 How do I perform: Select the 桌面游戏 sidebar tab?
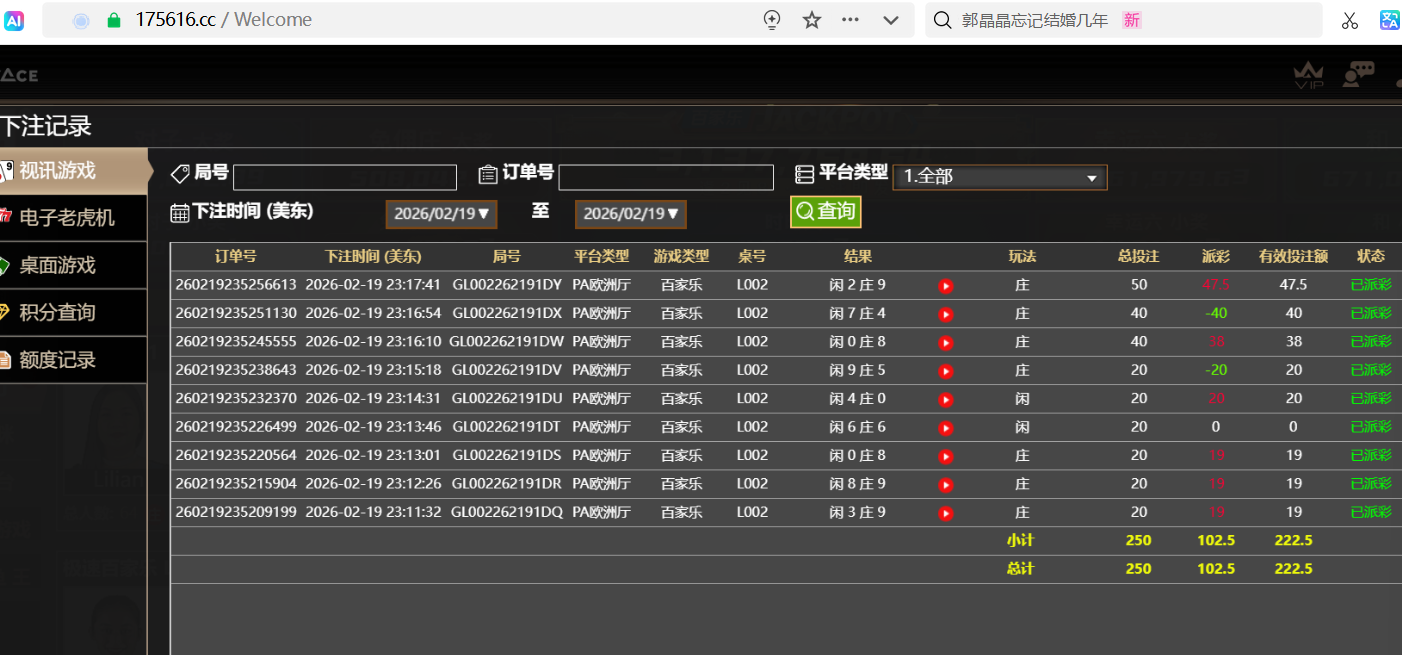click(58, 265)
